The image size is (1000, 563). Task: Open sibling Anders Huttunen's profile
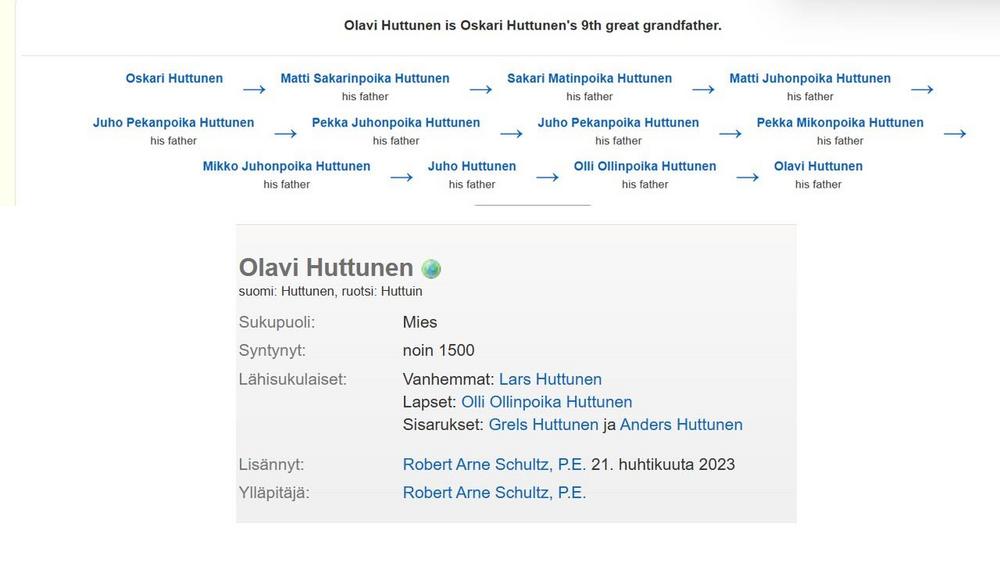tap(681, 425)
